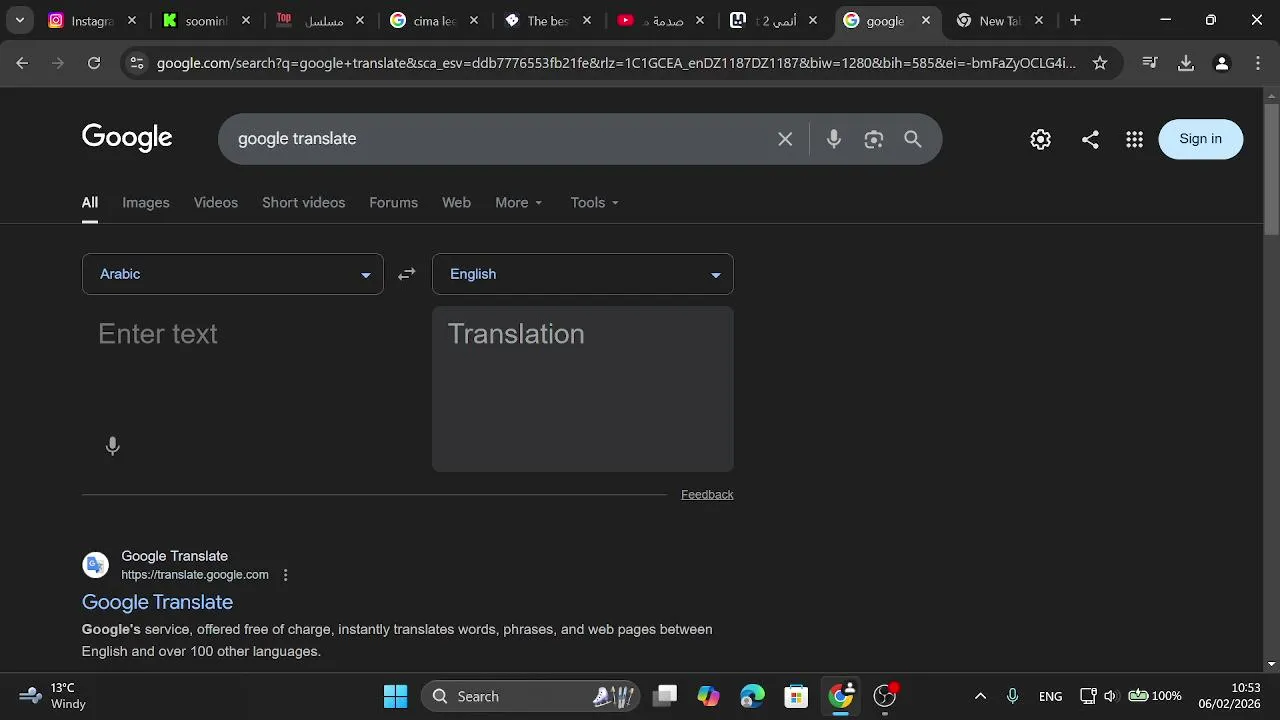Show hidden system tray icons
The width and height of the screenshot is (1280, 720).
point(980,696)
